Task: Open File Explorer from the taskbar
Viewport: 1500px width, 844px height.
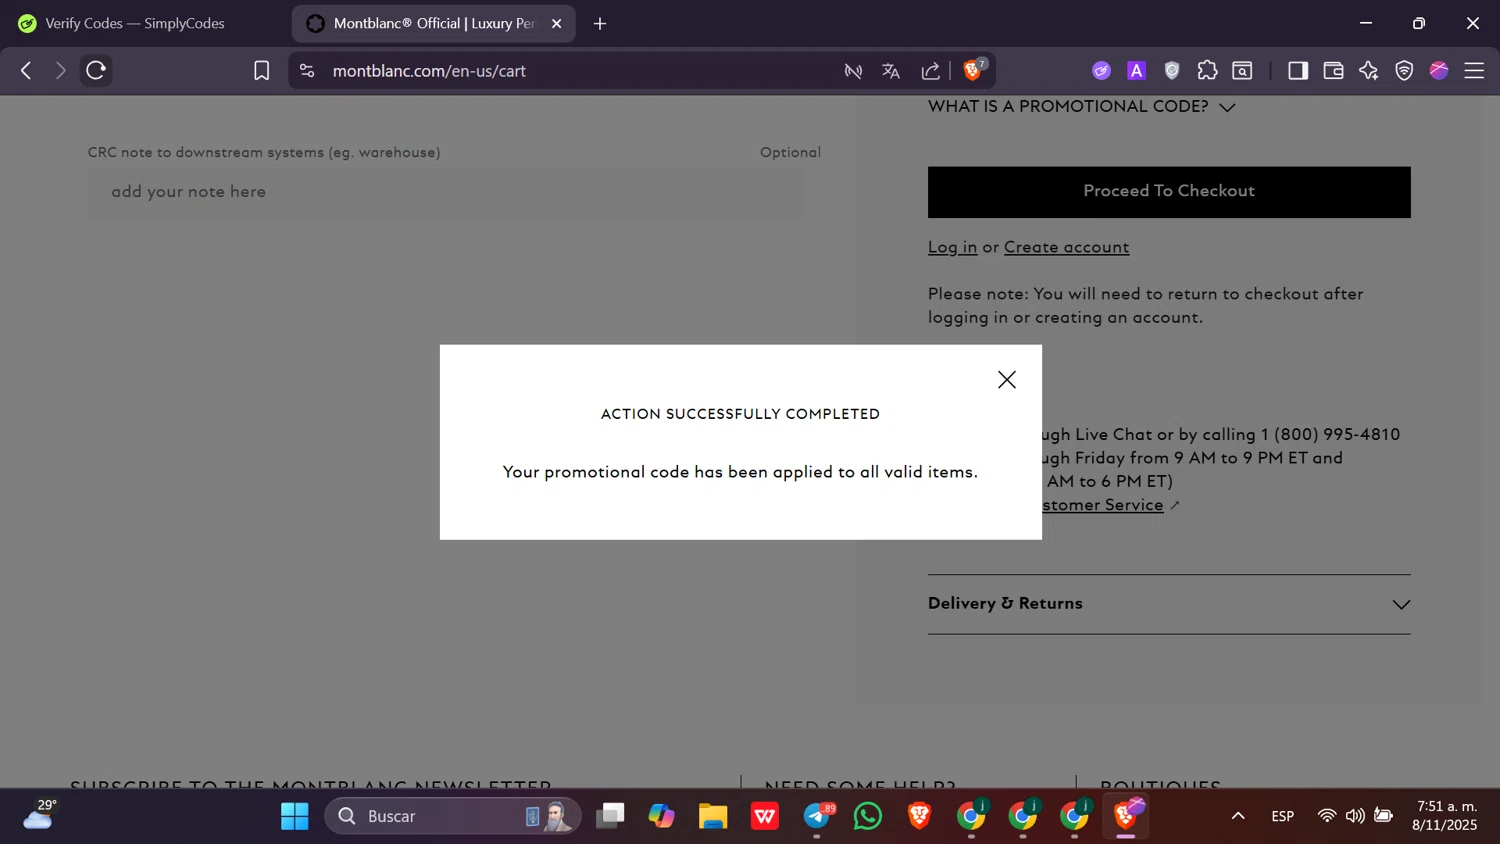Action: (713, 816)
